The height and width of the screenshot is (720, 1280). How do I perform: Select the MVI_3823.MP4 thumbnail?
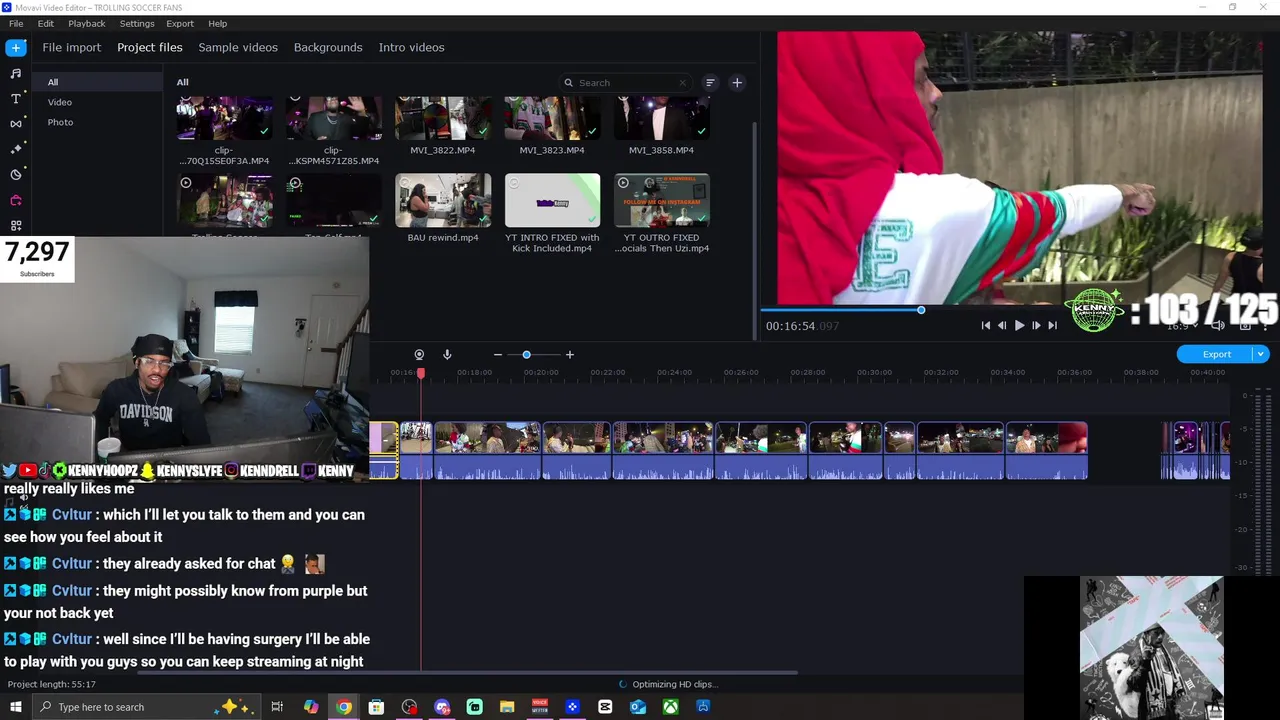point(552,119)
